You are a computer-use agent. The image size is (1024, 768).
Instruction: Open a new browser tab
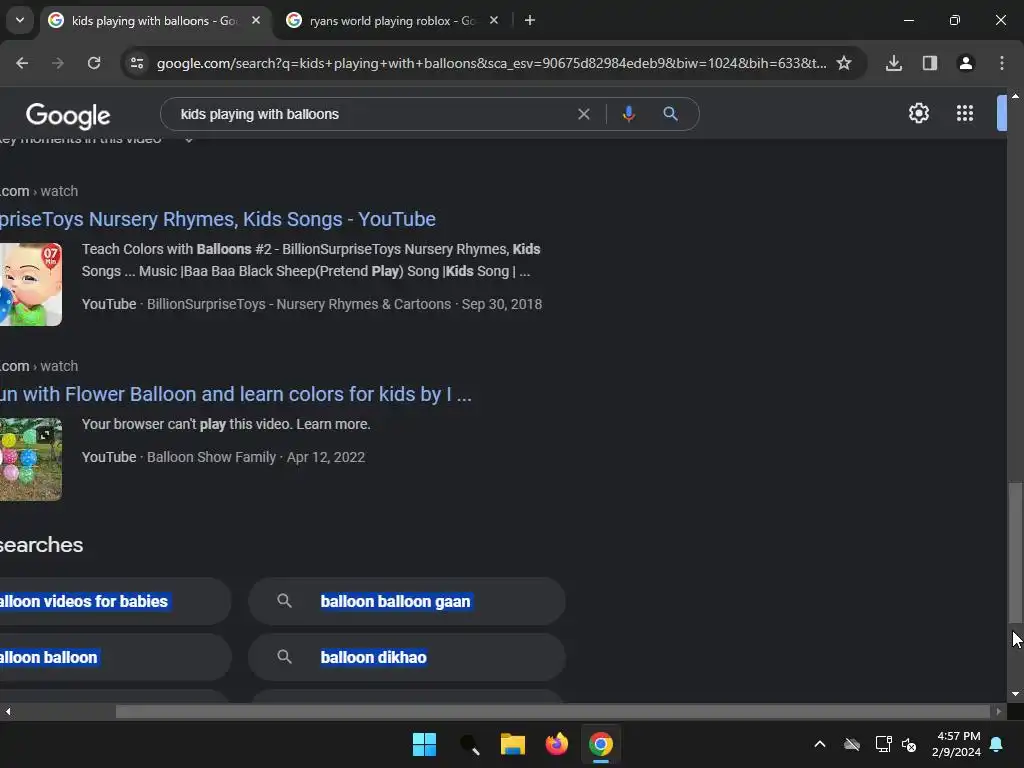(530, 21)
